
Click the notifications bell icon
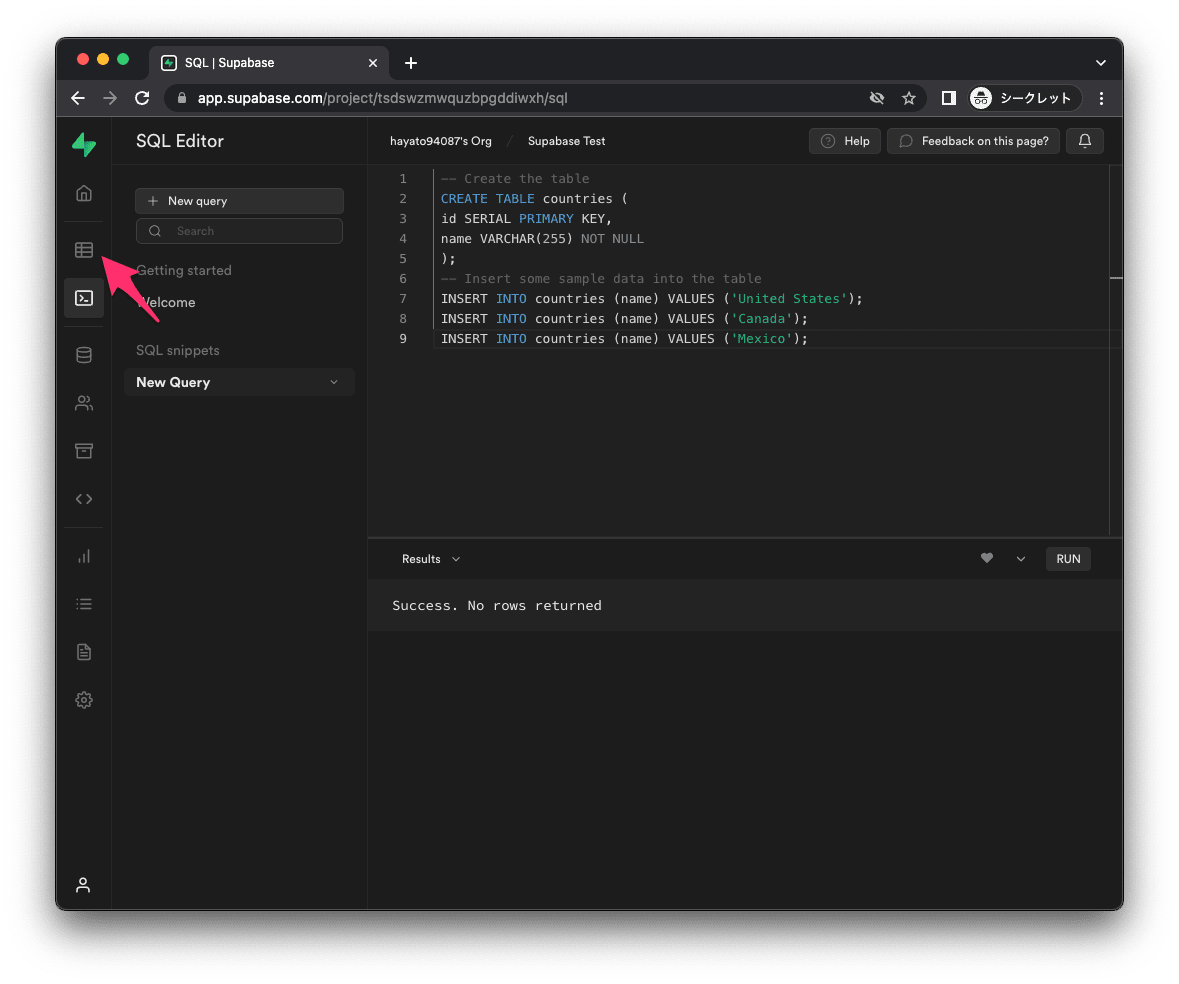[x=1085, y=141]
